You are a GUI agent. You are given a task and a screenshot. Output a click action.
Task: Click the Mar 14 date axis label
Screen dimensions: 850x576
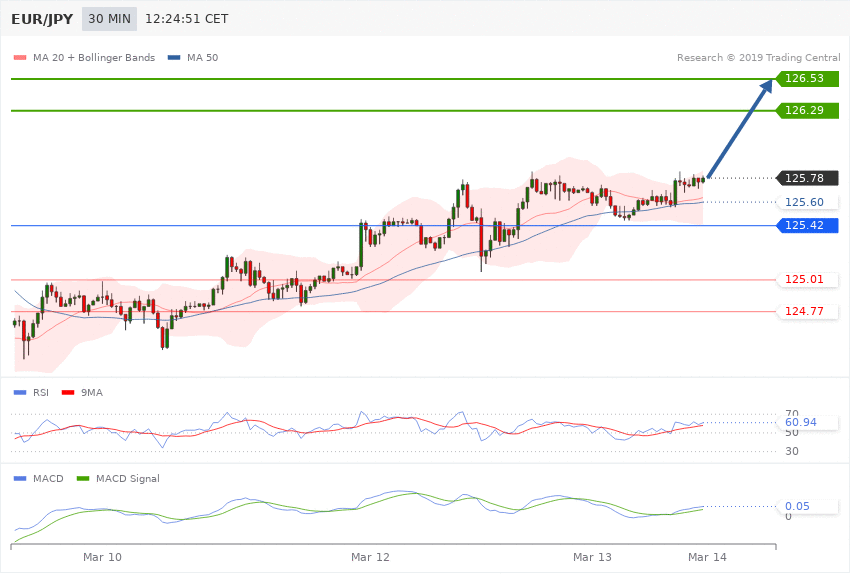click(x=707, y=557)
